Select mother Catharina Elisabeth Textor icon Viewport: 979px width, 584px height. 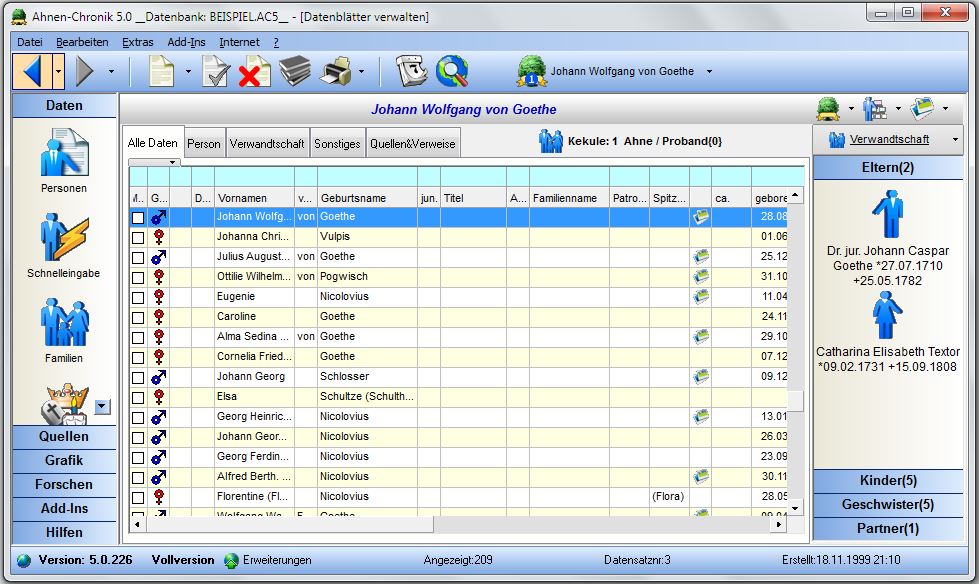[x=887, y=315]
